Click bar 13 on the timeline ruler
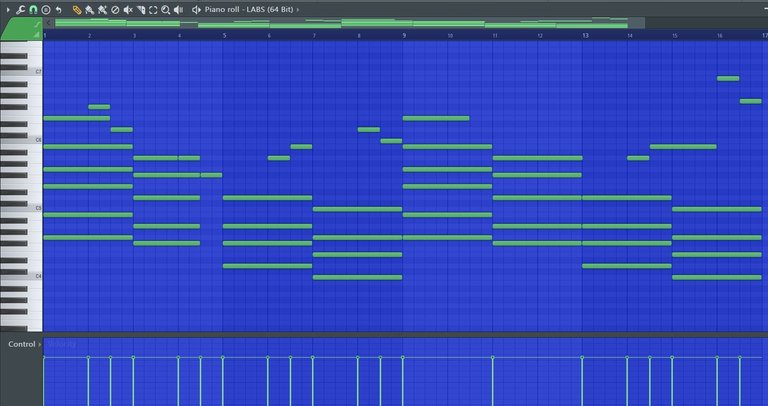The height and width of the screenshot is (406, 768). pyautogui.click(x=585, y=36)
